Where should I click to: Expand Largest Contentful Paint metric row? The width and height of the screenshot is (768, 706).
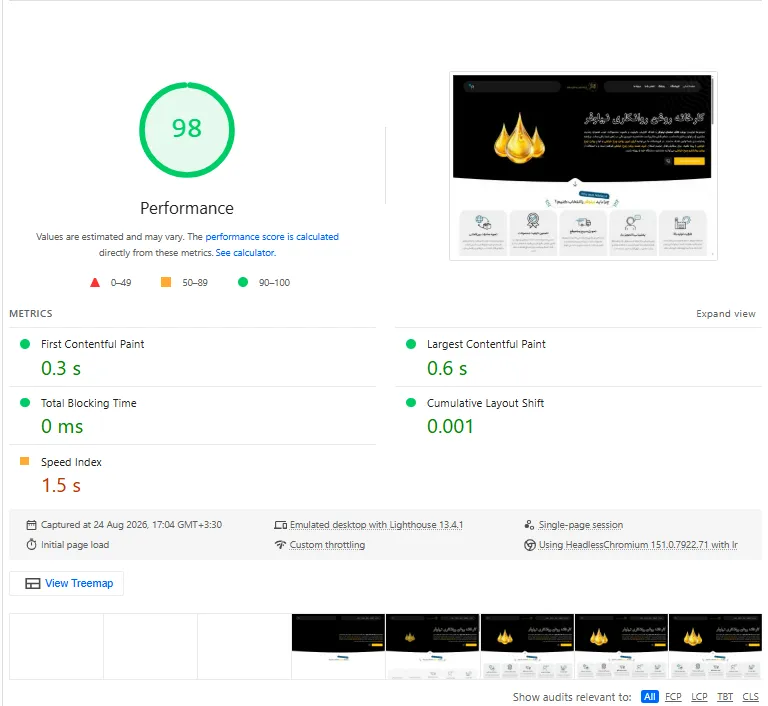578,357
